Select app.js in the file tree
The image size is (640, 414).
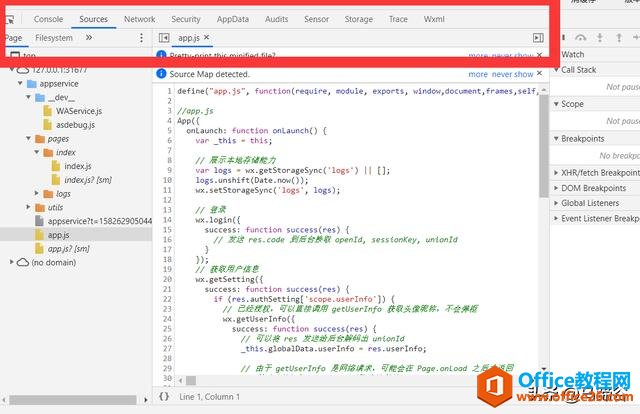coord(58,235)
